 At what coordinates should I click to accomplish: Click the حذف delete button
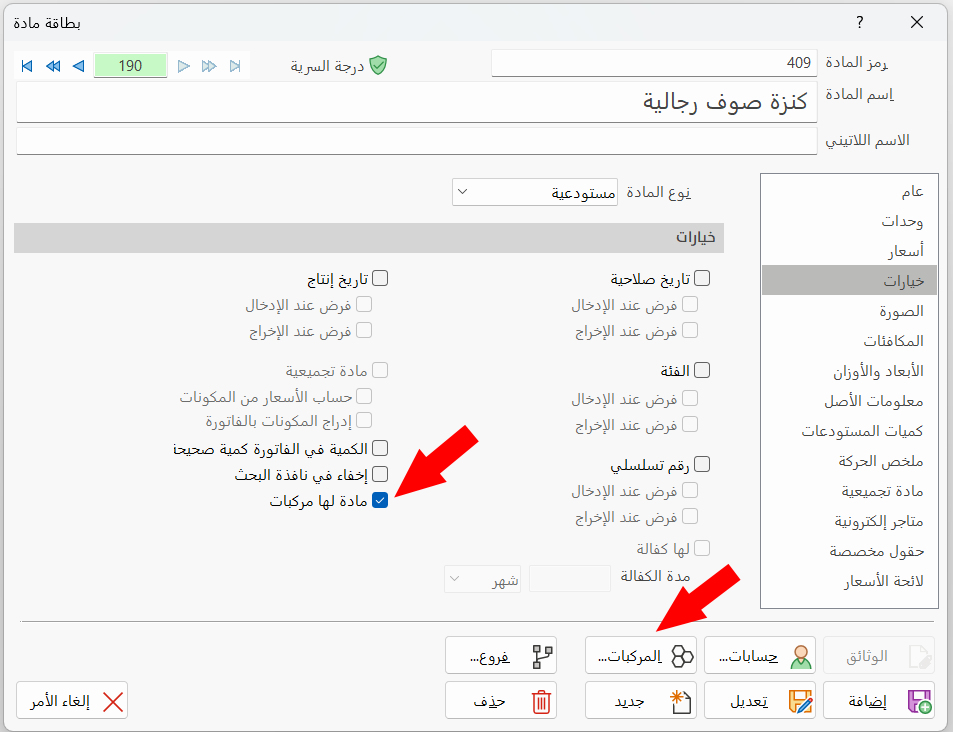pos(501,700)
